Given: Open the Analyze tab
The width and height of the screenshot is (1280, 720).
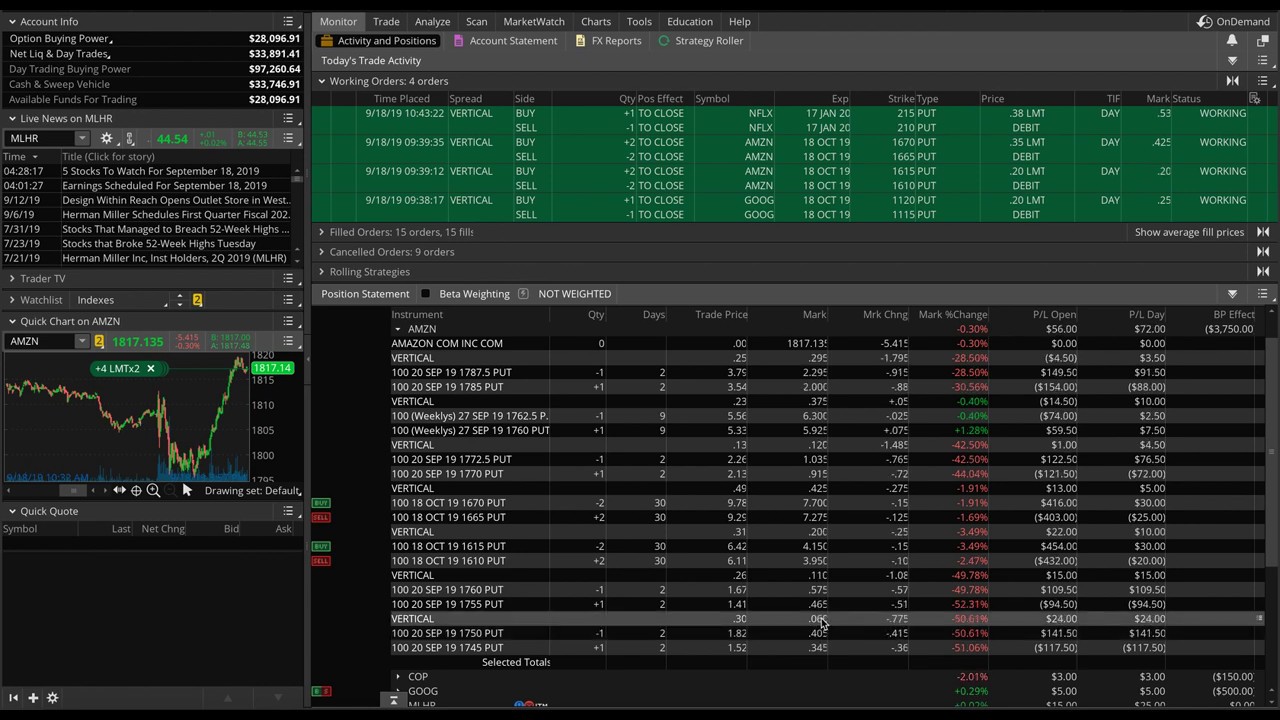Looking at the screenshot, I should click(433, 21).
